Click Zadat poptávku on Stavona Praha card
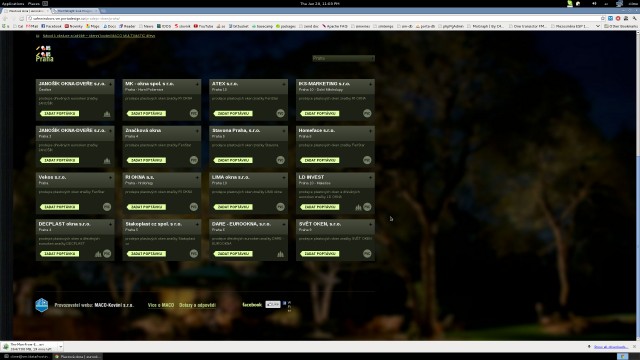 click(233, 160)
